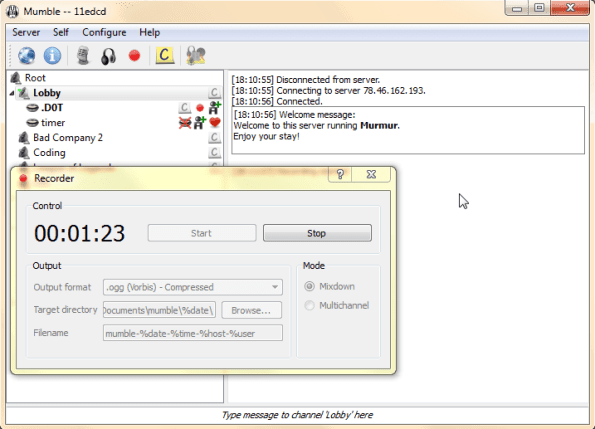Open the server information icon

point(52,56)
